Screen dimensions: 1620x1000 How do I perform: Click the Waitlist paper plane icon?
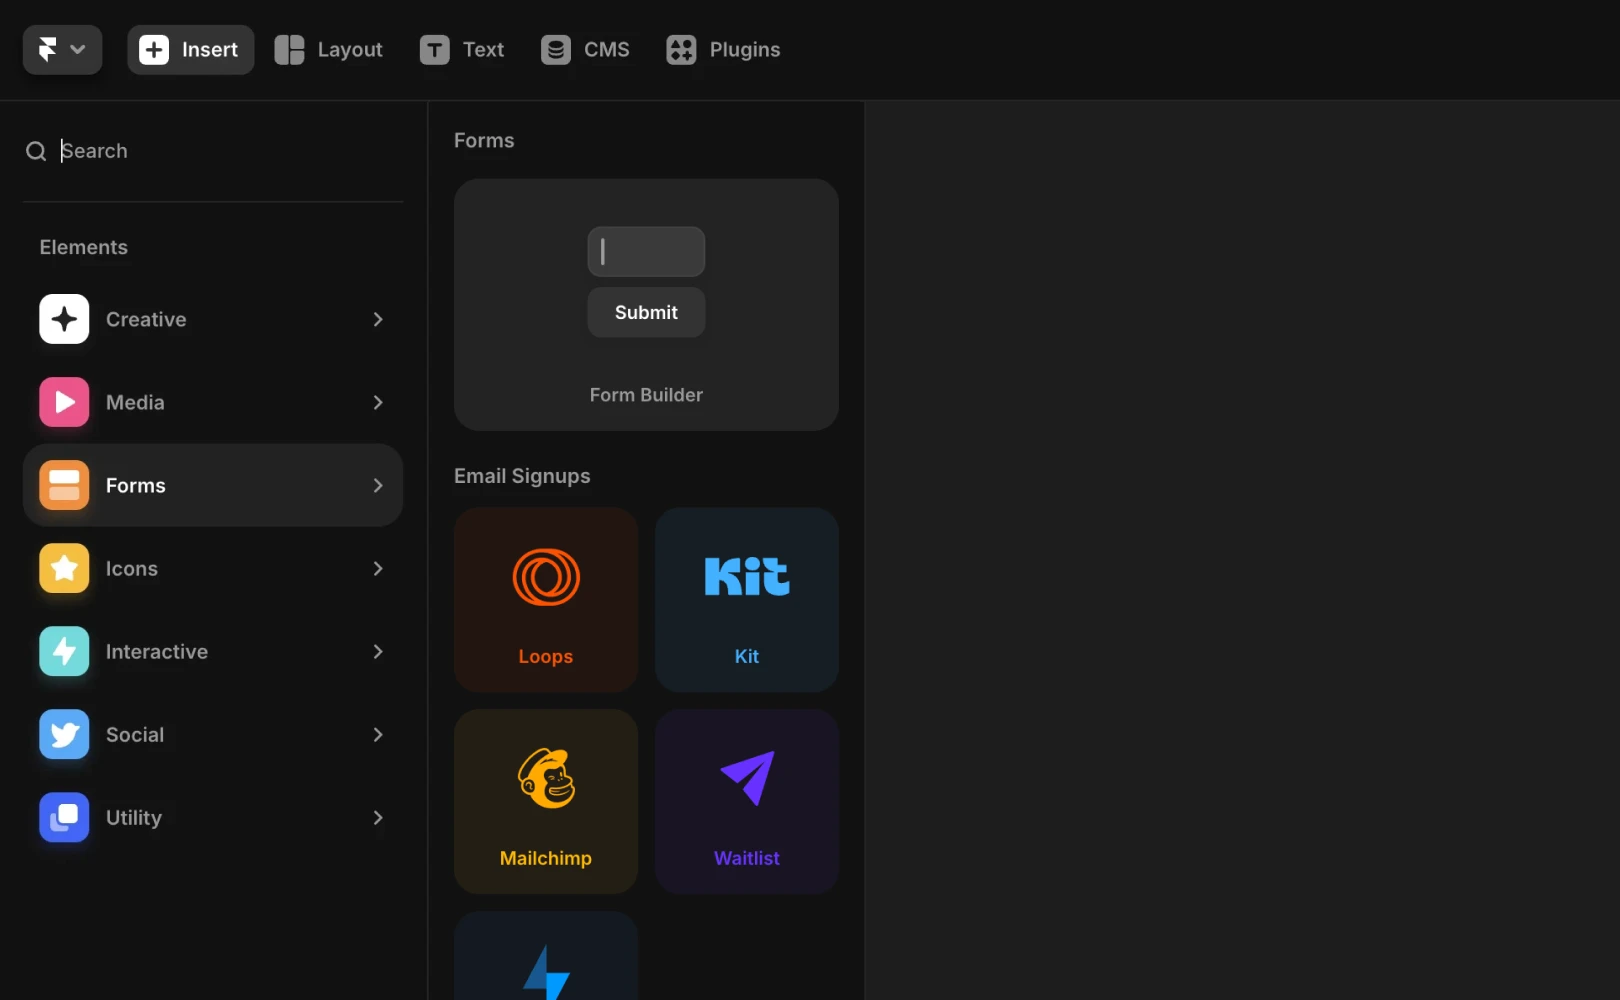click(748, 777)
